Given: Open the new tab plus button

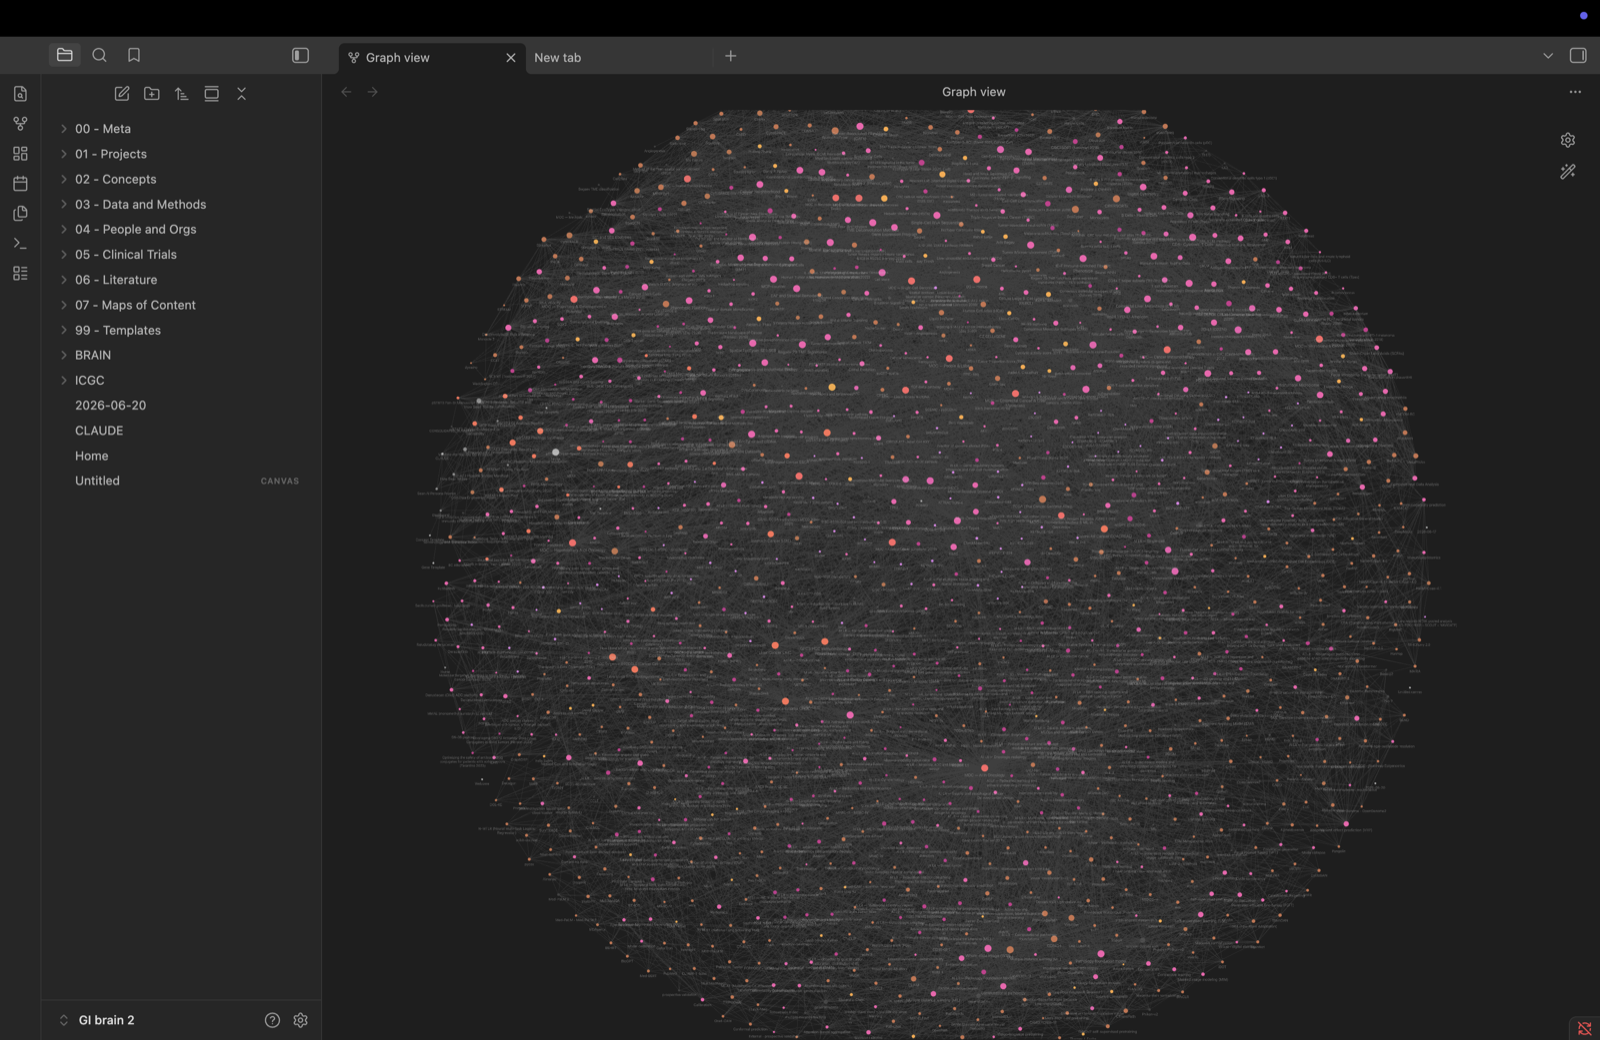Looking at the screenshot, I should [731, 56].
